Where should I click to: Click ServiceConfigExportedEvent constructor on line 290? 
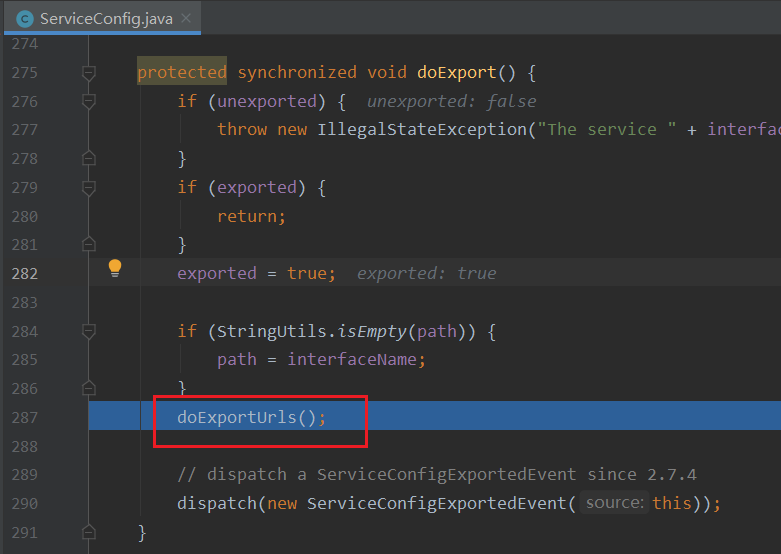[437, 503]
